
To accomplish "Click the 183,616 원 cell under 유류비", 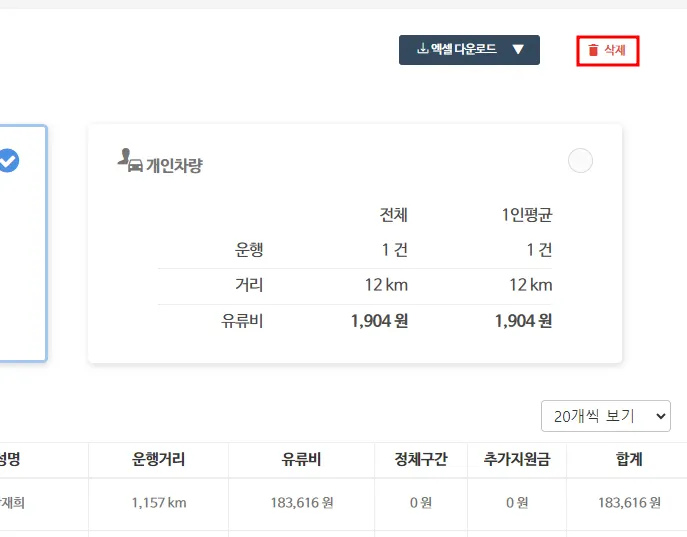I will coord(302,502).
